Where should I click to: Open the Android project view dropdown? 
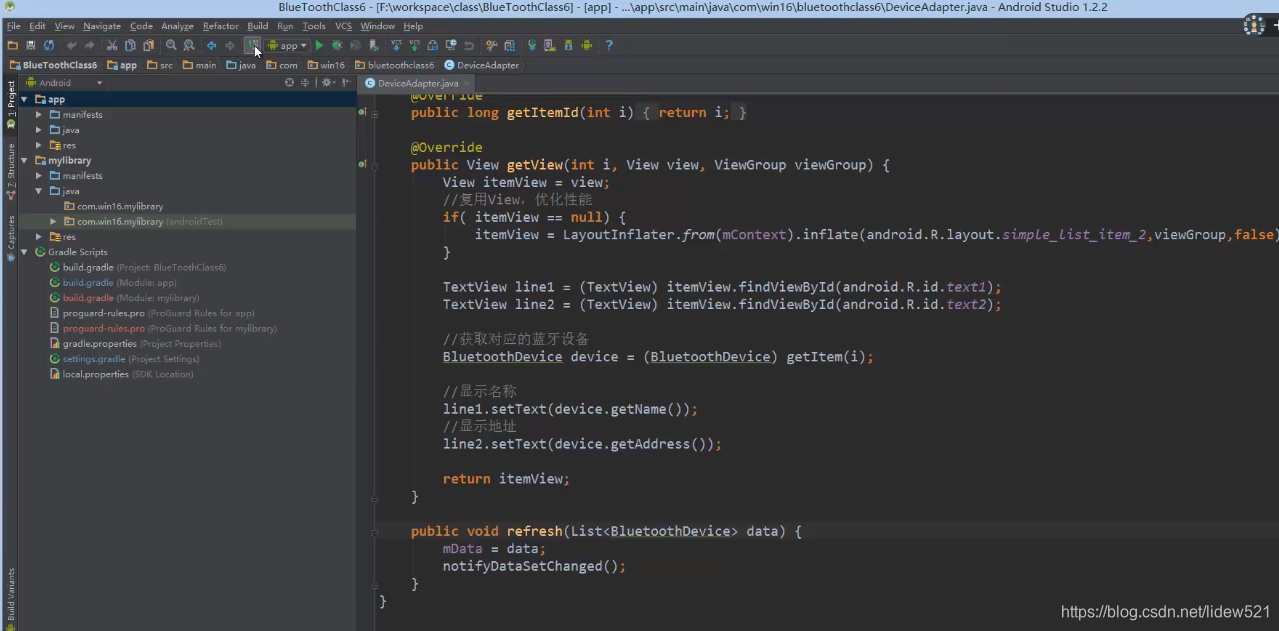pyautogui.click(x=64, y=82)
